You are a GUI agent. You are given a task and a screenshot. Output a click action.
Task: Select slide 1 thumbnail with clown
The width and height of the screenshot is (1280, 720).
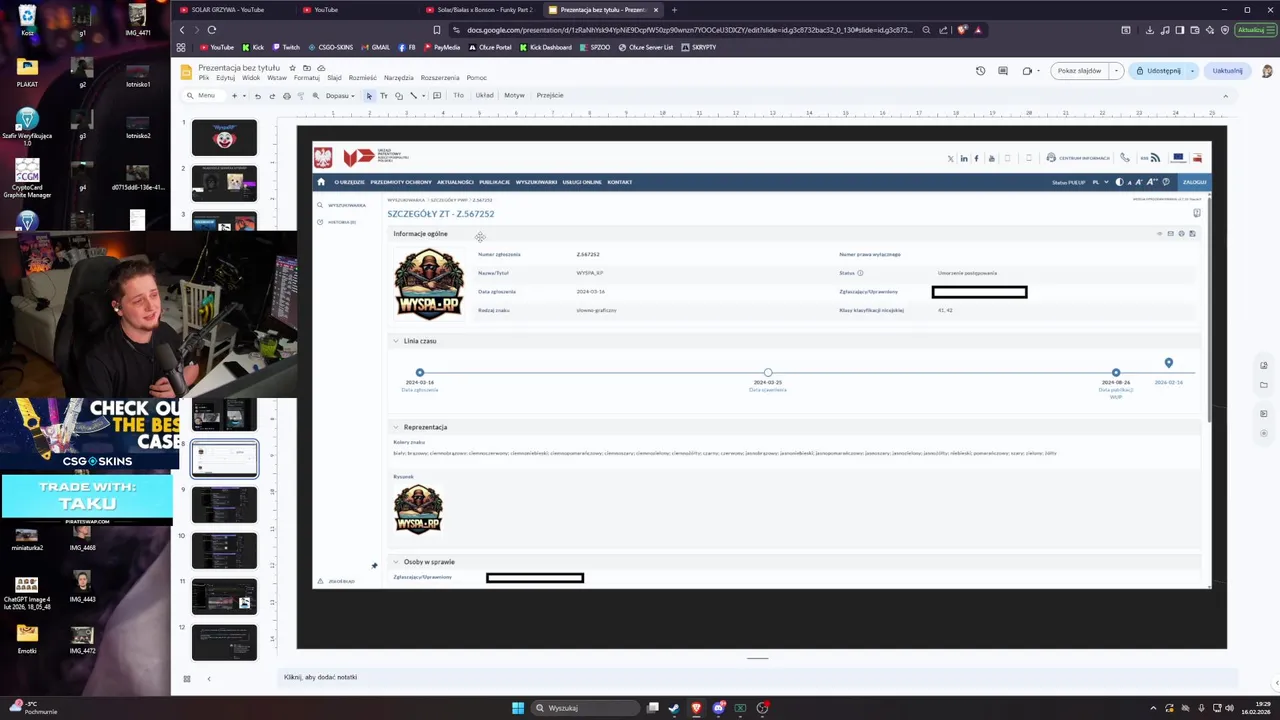tap(224, 138)
